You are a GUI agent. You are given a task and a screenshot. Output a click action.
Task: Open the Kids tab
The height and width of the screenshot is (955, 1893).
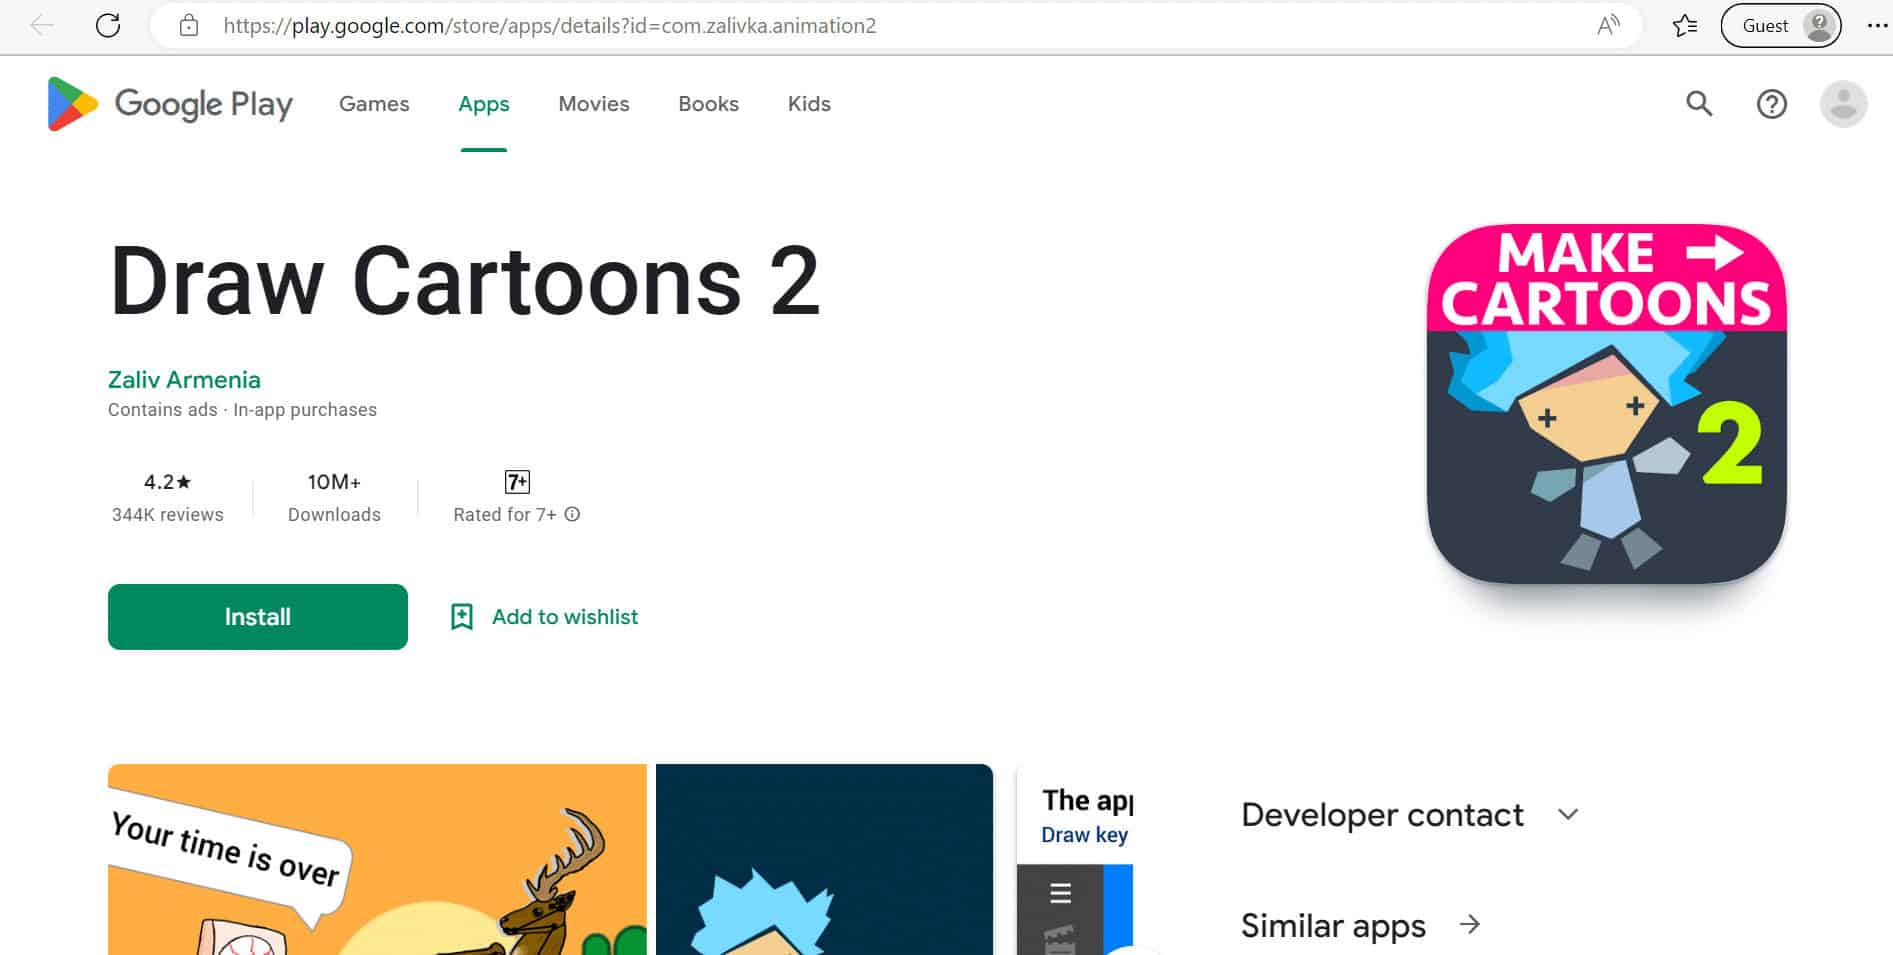click(x=809, y=104)
